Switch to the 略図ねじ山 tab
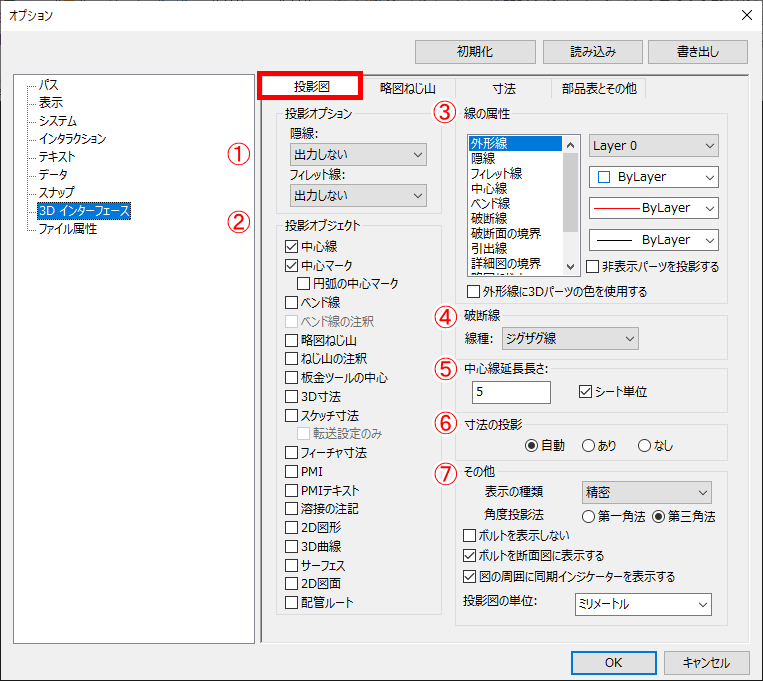The height and width of the screenshot is (681, 763). point(408,88)
